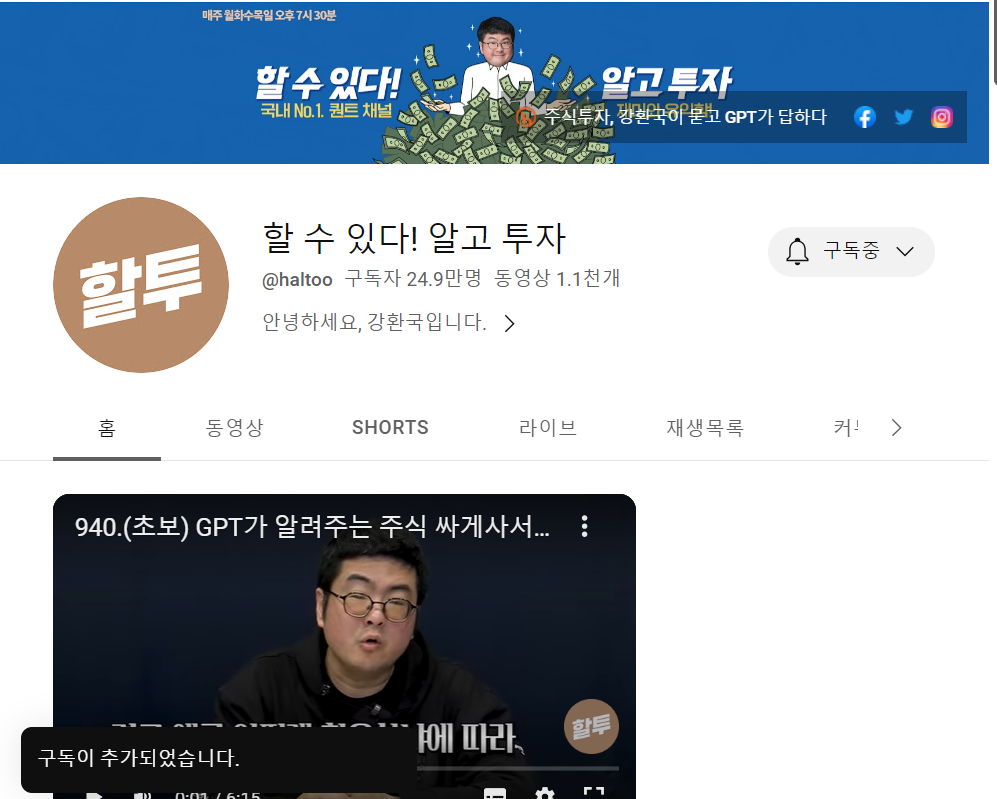Go to the 라이브 tab
The height and width of the screenshot is (799, 997).
click(x=547, y=428)
